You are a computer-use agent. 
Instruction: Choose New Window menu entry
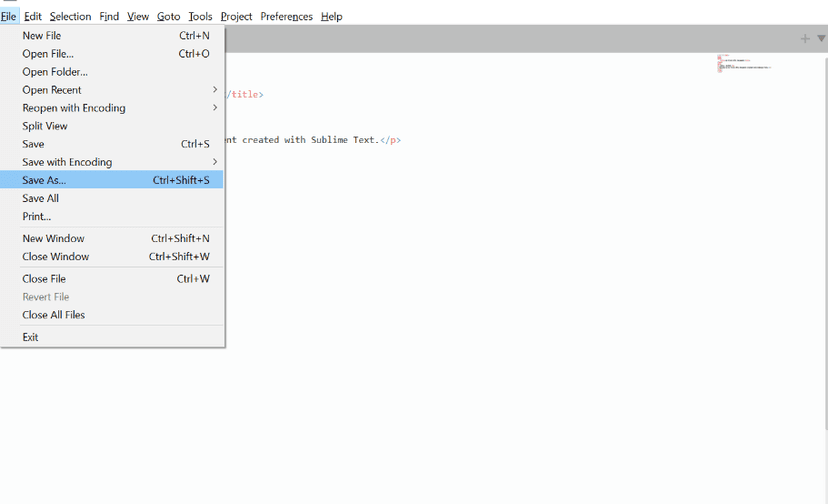[112, 238]
